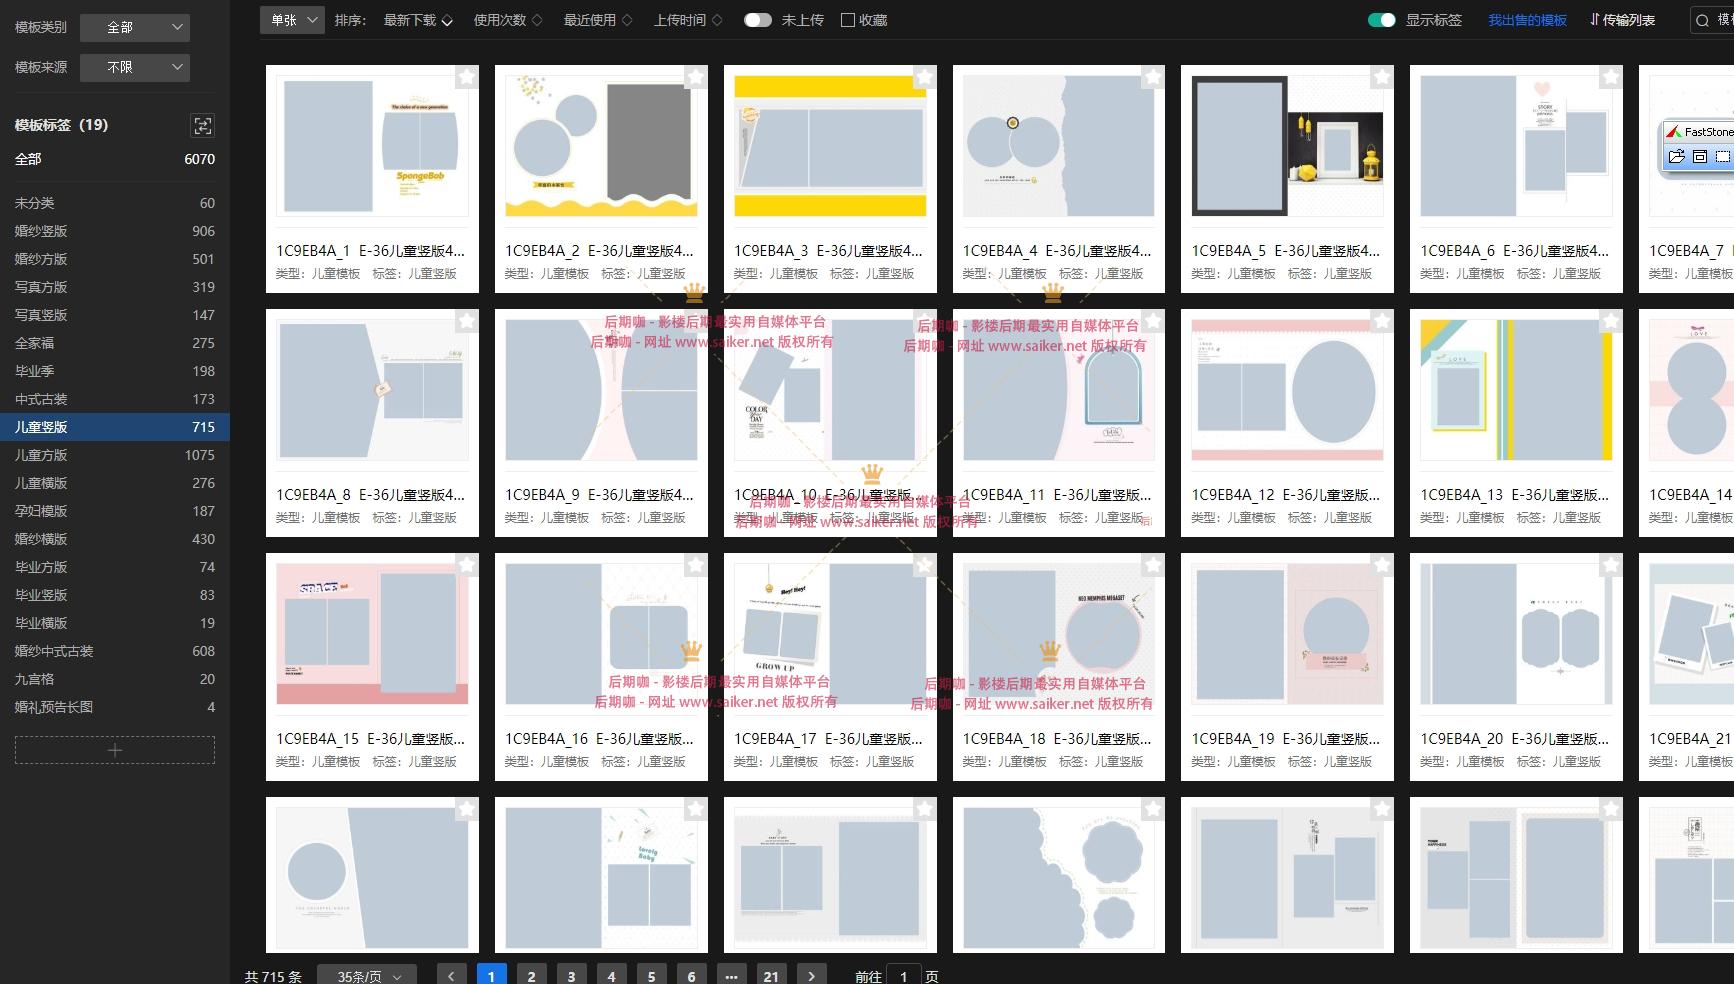Select the 婚纱中式古装 tag

[115, 651]
